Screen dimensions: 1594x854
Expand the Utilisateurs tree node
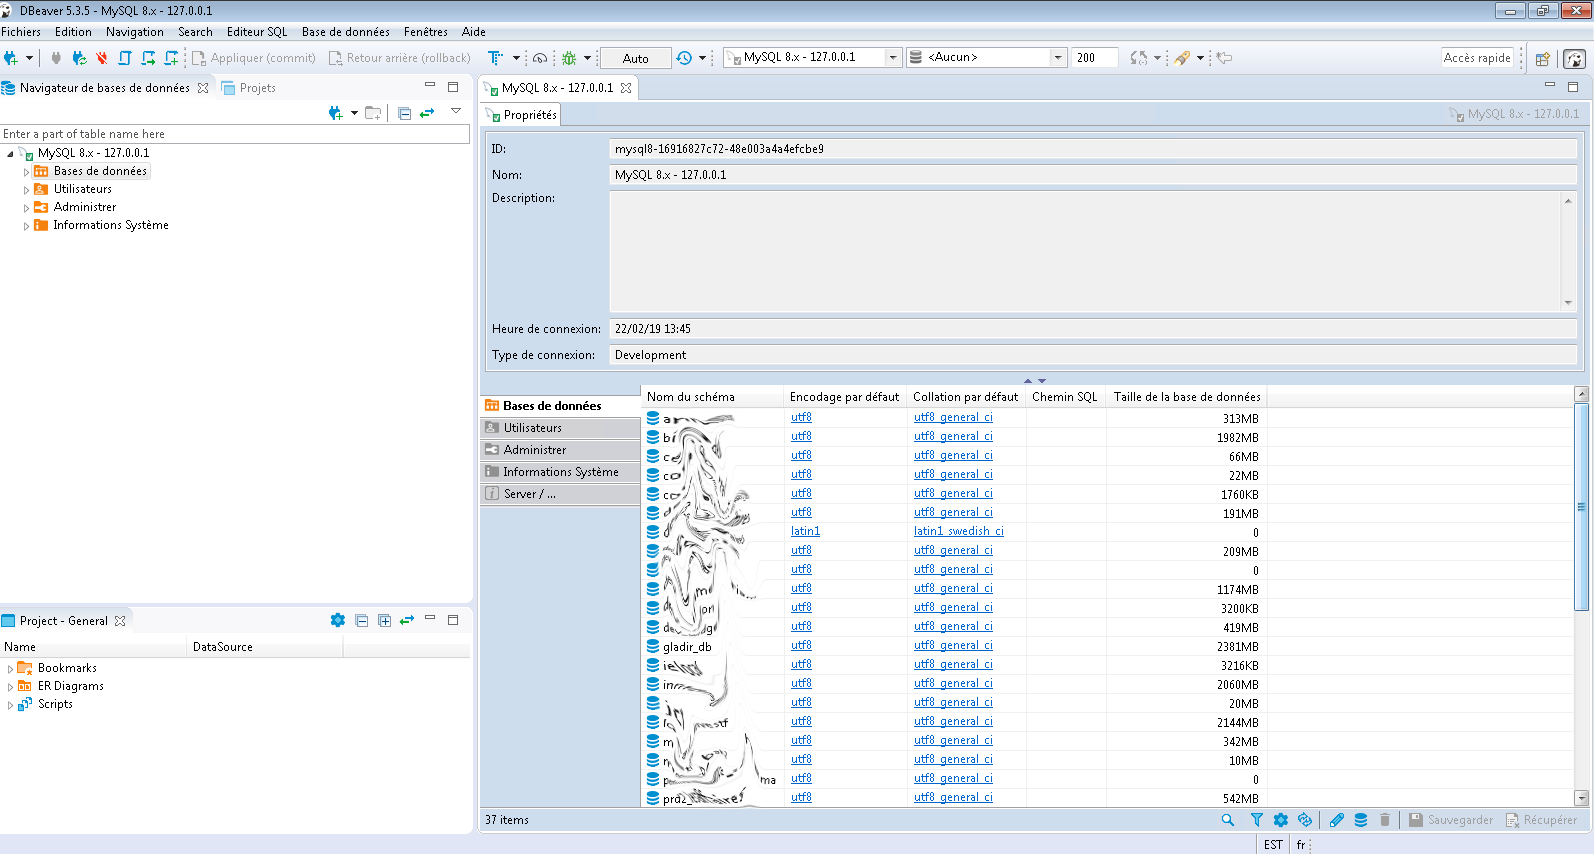click(x=27, y=190)
